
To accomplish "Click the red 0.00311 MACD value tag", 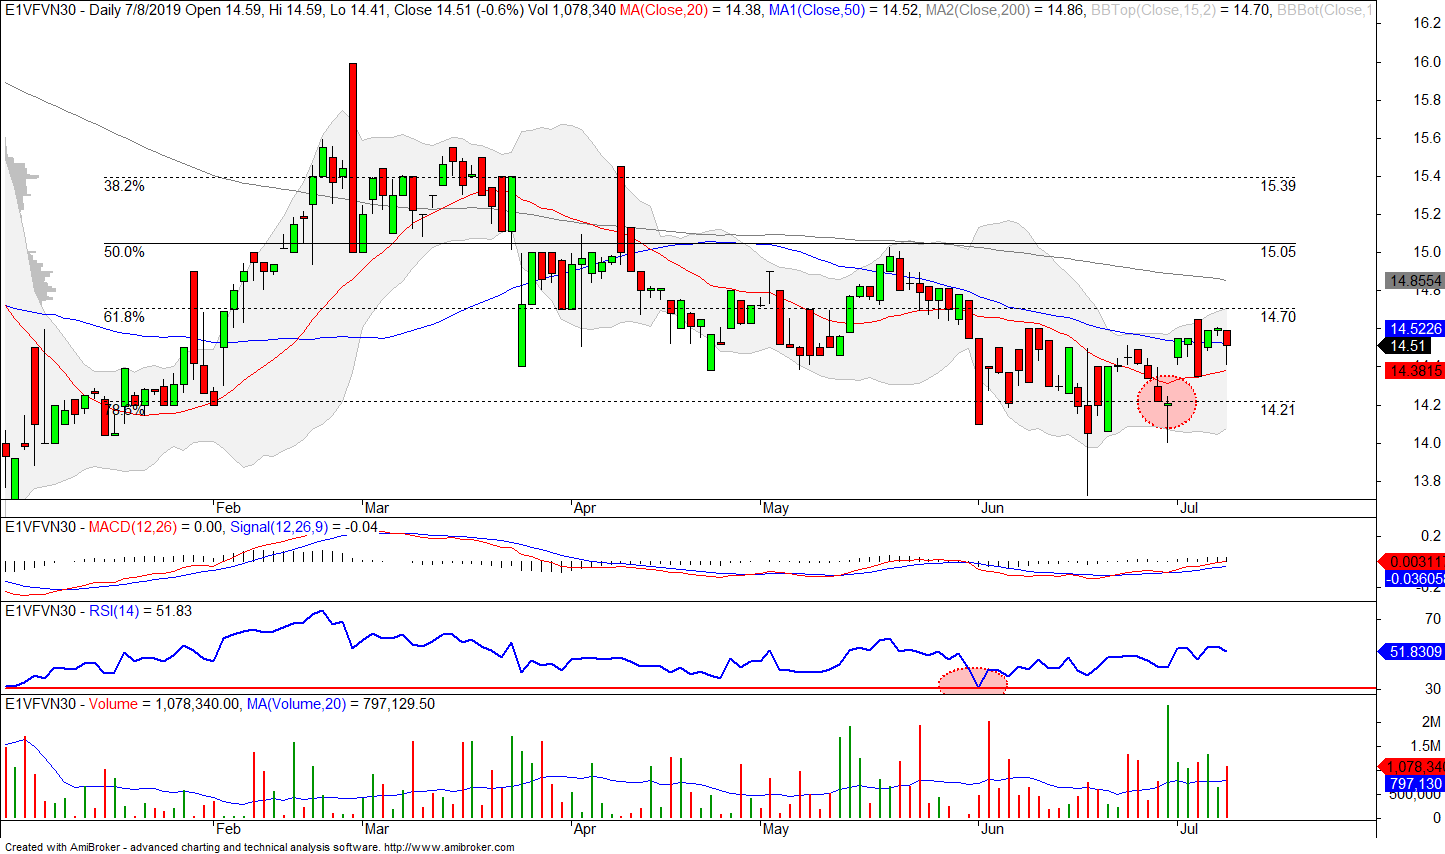I will 1414,562.
